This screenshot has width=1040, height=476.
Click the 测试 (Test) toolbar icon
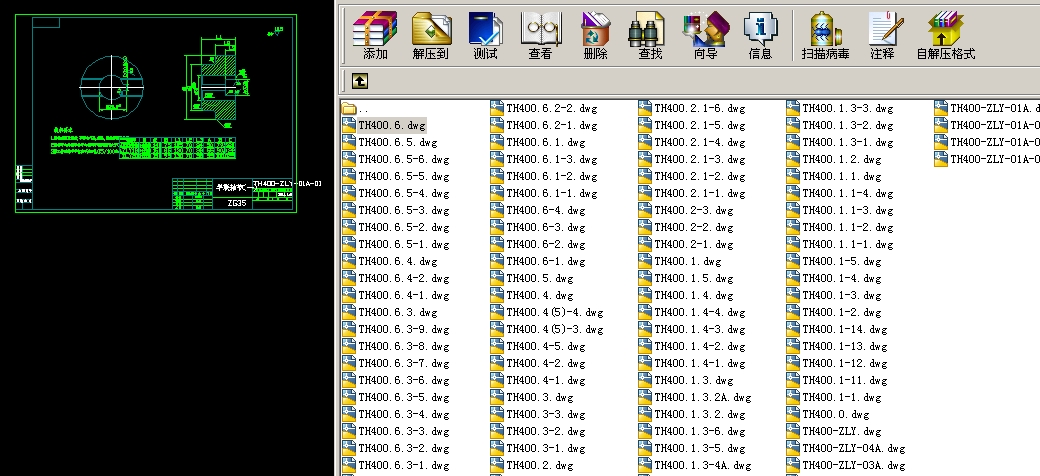pos(485,35)
